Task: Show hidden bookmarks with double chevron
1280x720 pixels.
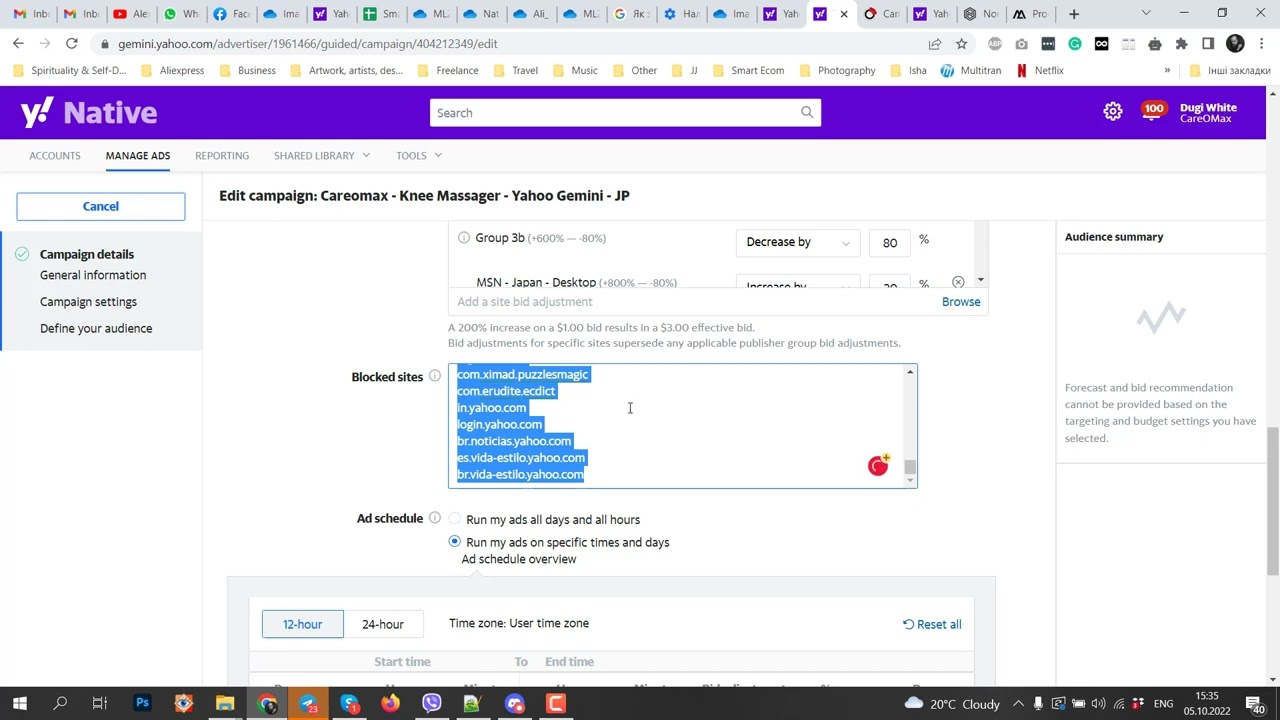Action: [x=1167, y=70]
